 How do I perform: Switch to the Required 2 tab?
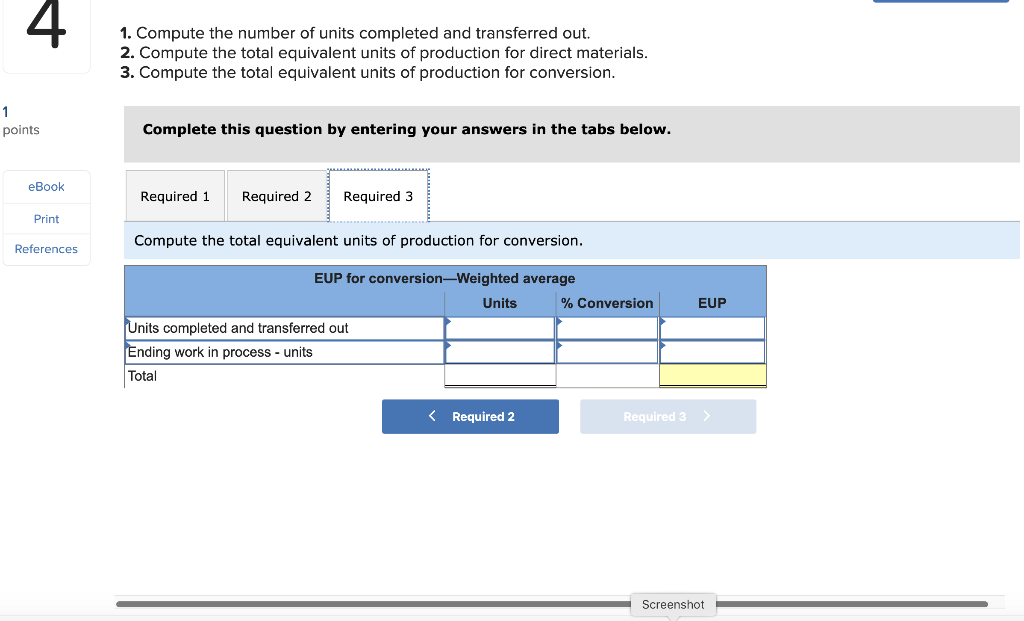277,196
